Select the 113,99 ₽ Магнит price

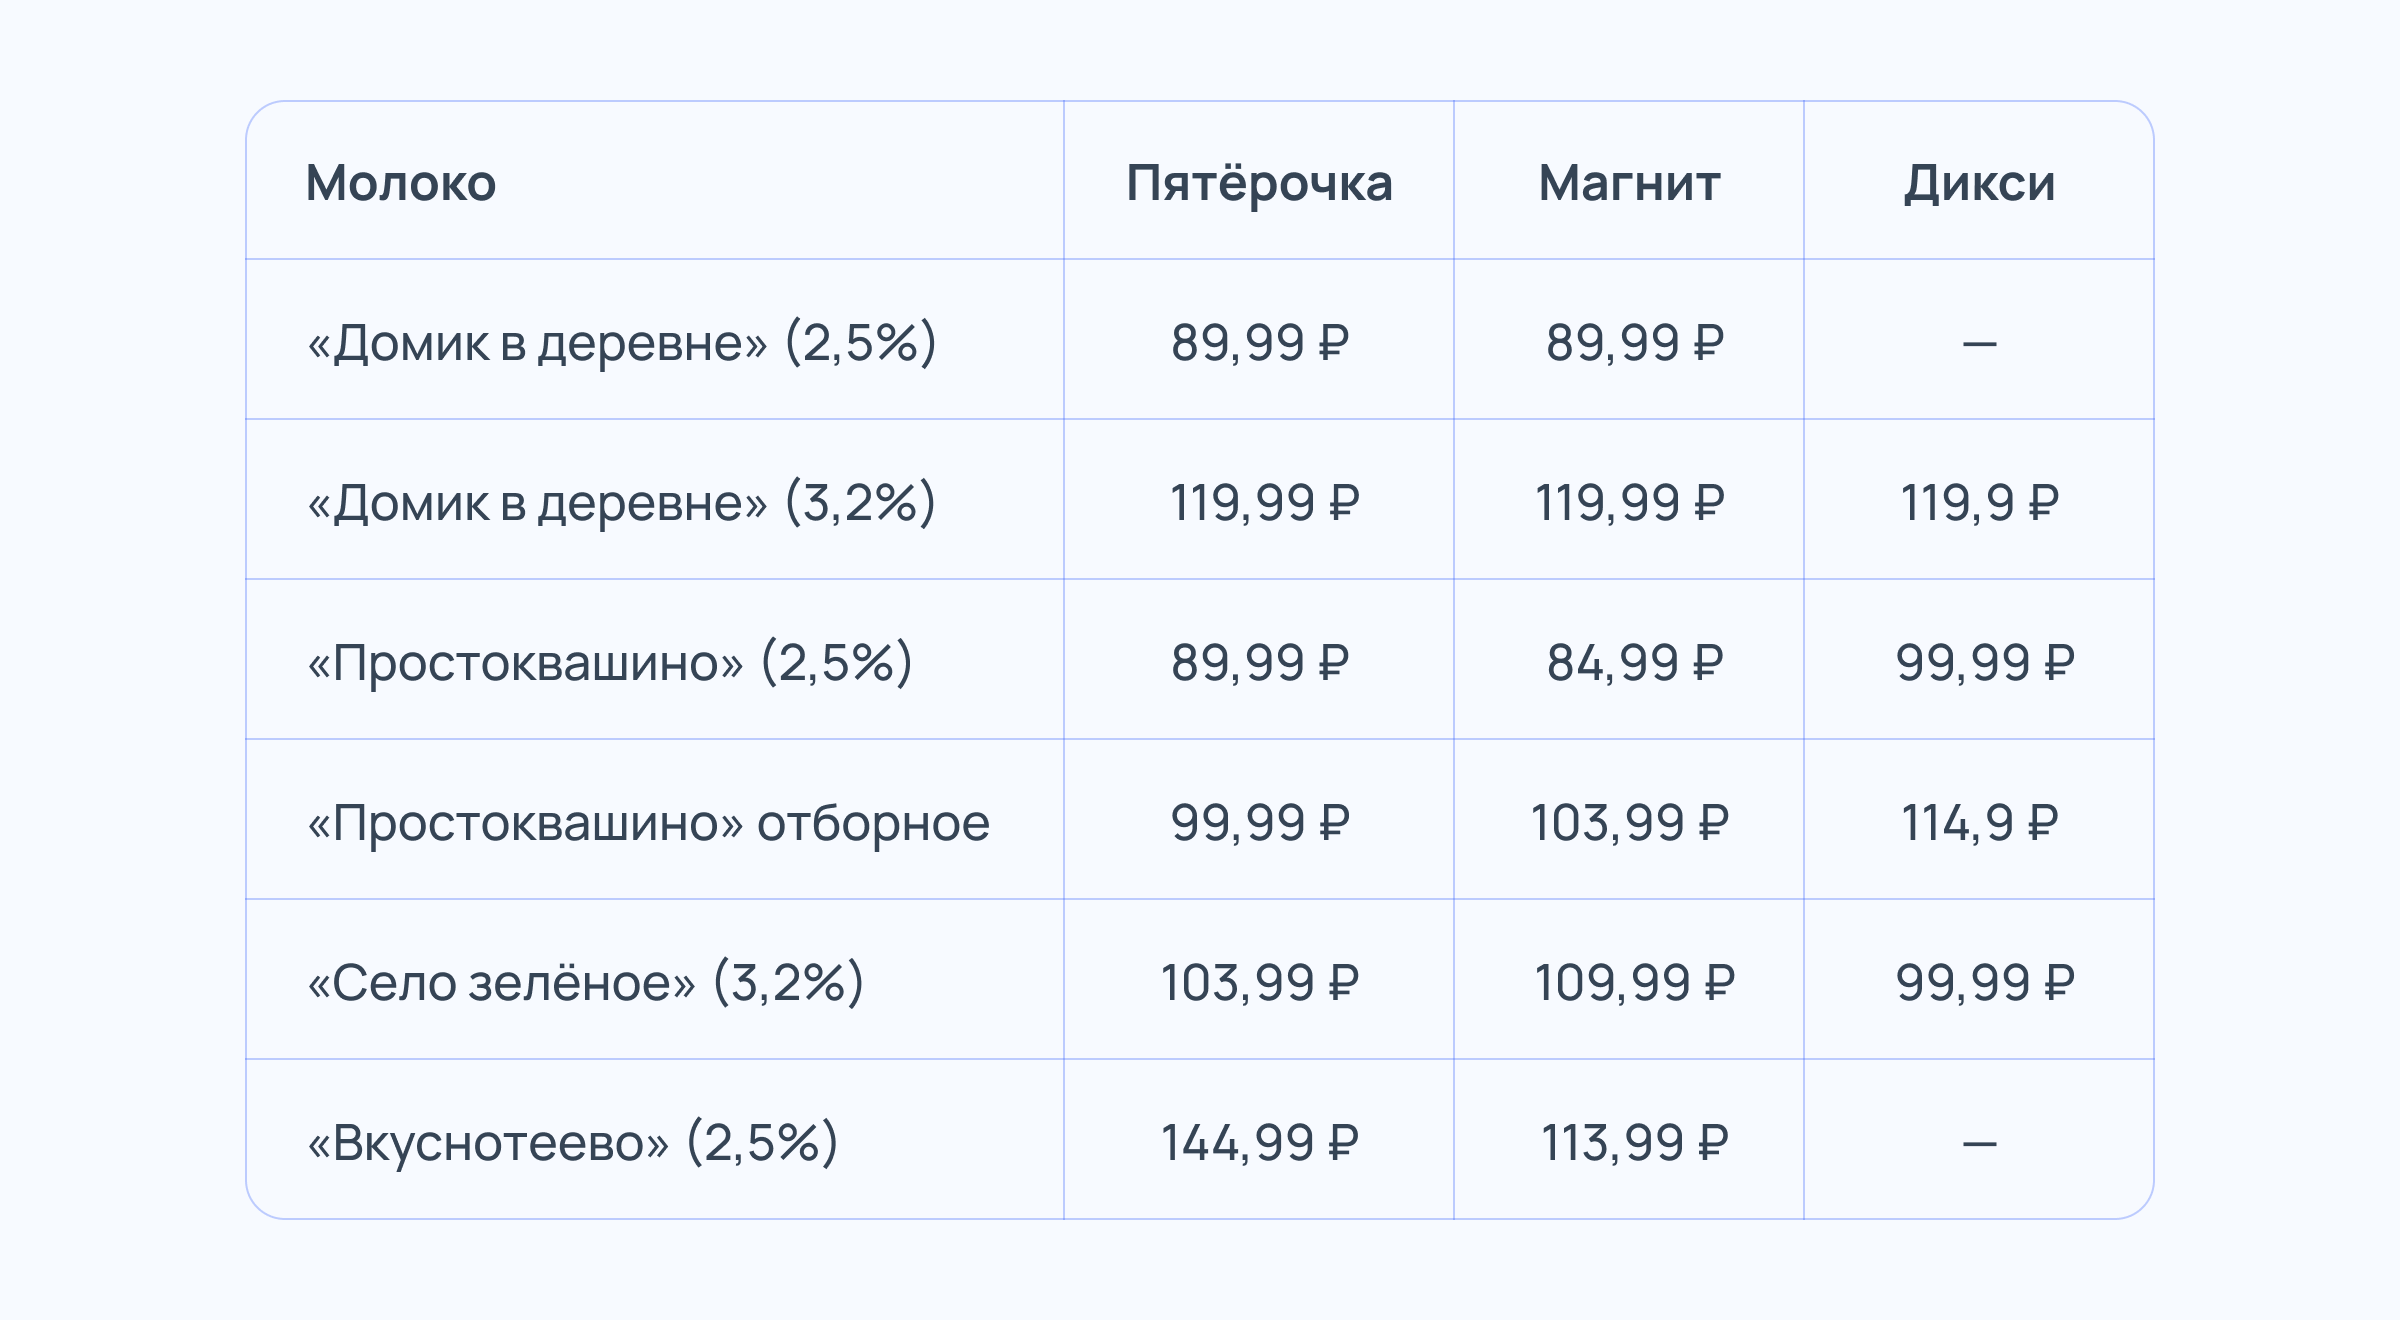click(1635, 1142)
